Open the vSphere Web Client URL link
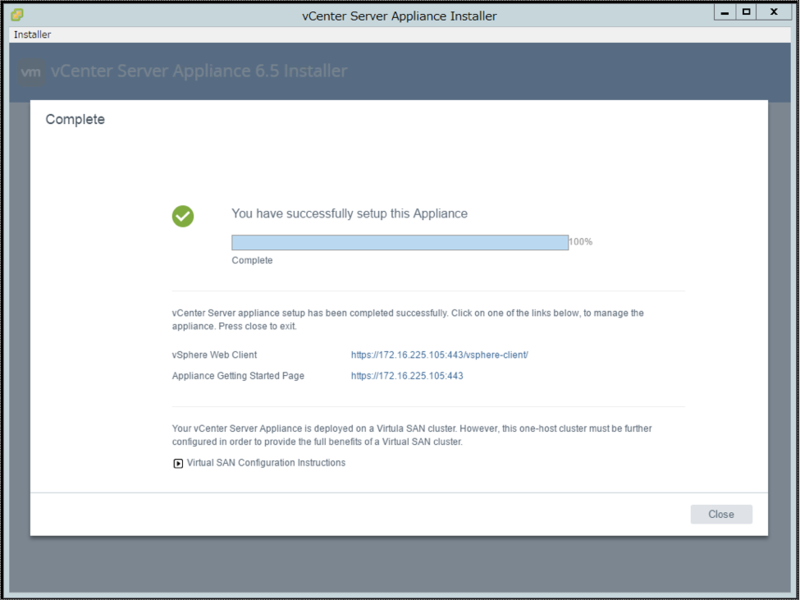Image resolution: width=800 pixels, height=600 pixels. (x=439, y=355)
